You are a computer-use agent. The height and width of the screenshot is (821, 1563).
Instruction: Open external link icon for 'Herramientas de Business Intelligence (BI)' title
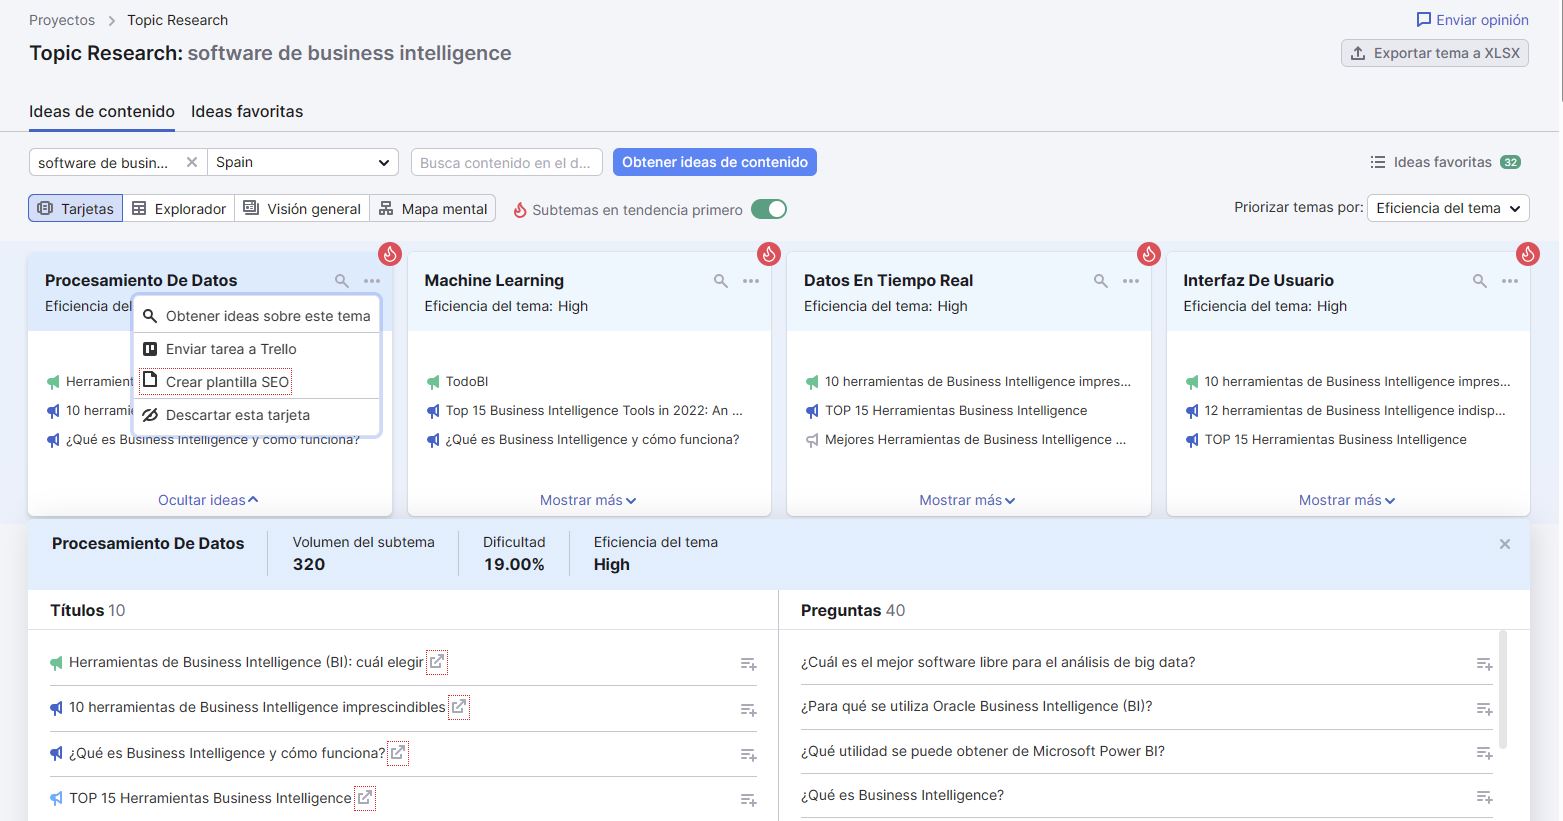pyautogui.click(x=437, y=662)
